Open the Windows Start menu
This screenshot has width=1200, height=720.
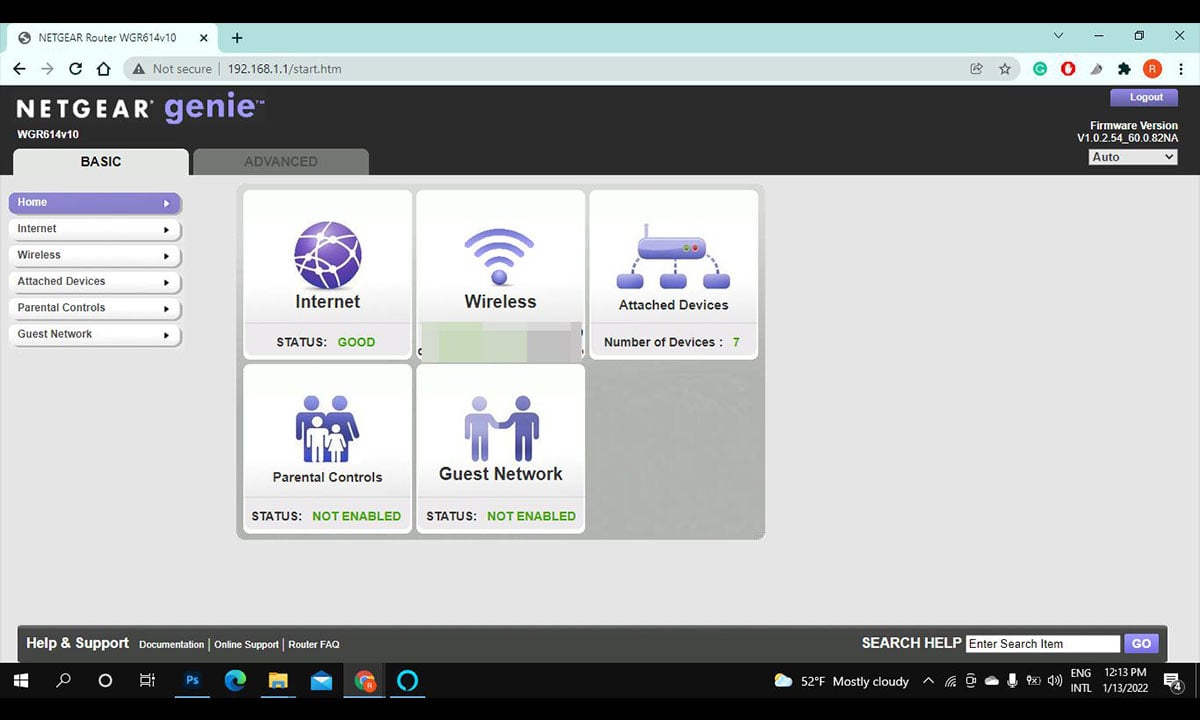tap(21, 681)
